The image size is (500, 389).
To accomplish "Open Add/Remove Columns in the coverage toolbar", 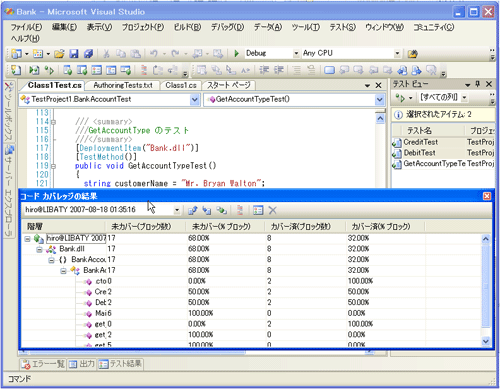I will (x=258, y=210).
